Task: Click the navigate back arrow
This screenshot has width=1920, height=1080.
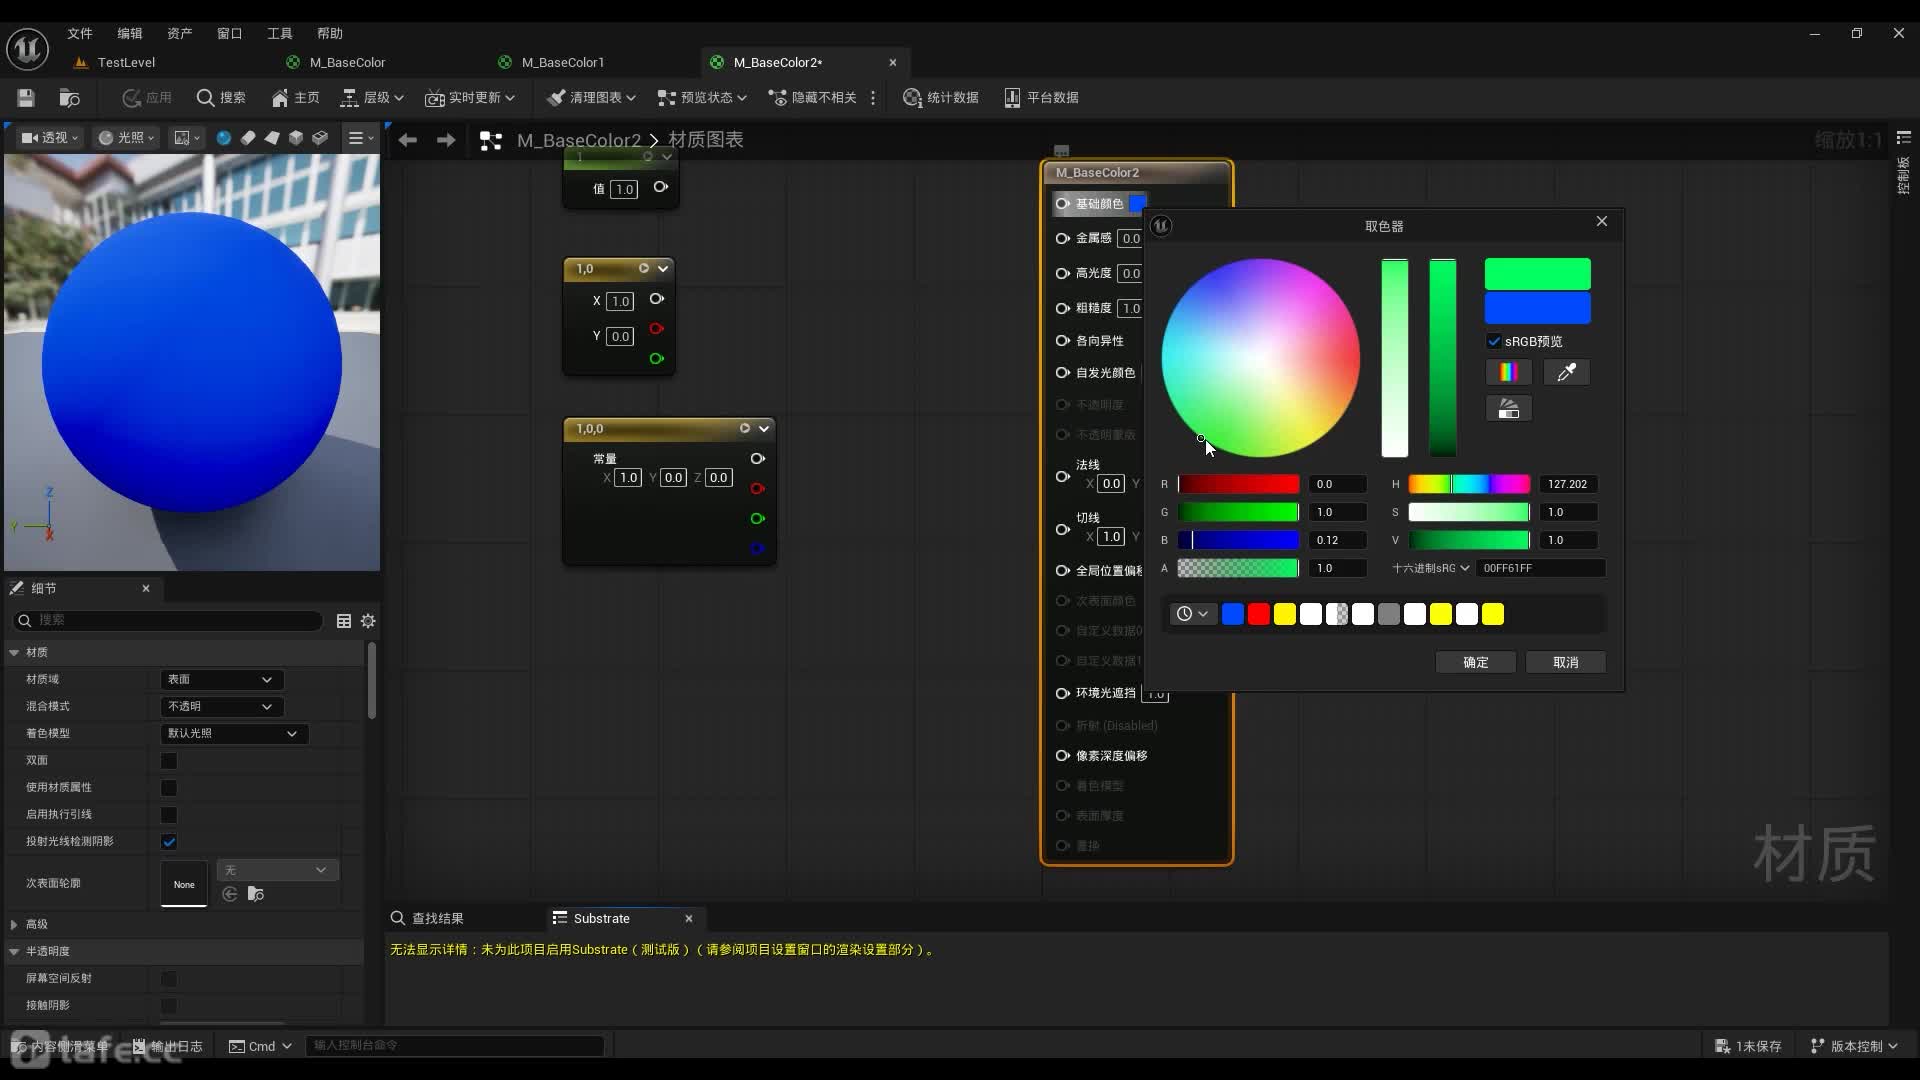Action: pyautogui.click(x=407, y=140)
